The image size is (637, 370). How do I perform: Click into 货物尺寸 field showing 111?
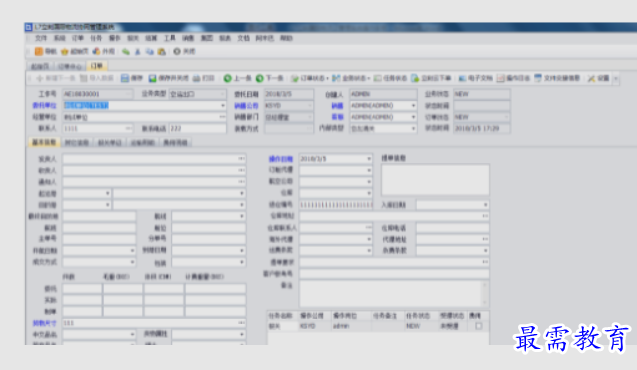coord(154,323)
